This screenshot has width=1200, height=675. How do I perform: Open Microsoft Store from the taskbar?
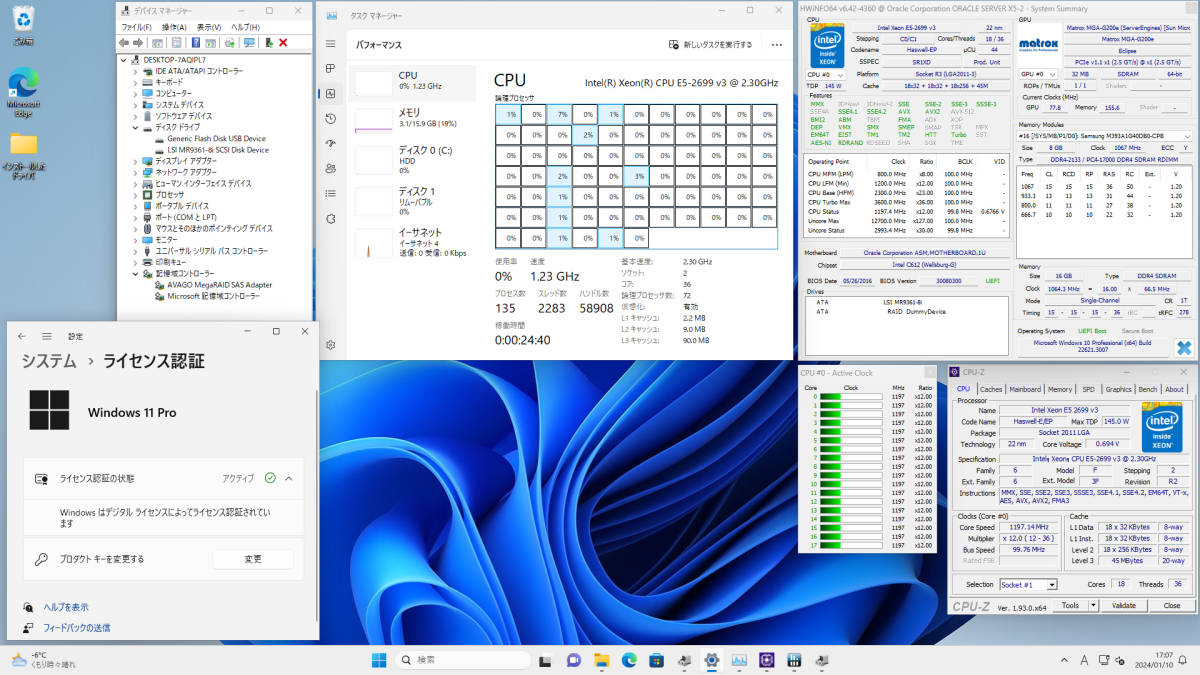(657, 660)
